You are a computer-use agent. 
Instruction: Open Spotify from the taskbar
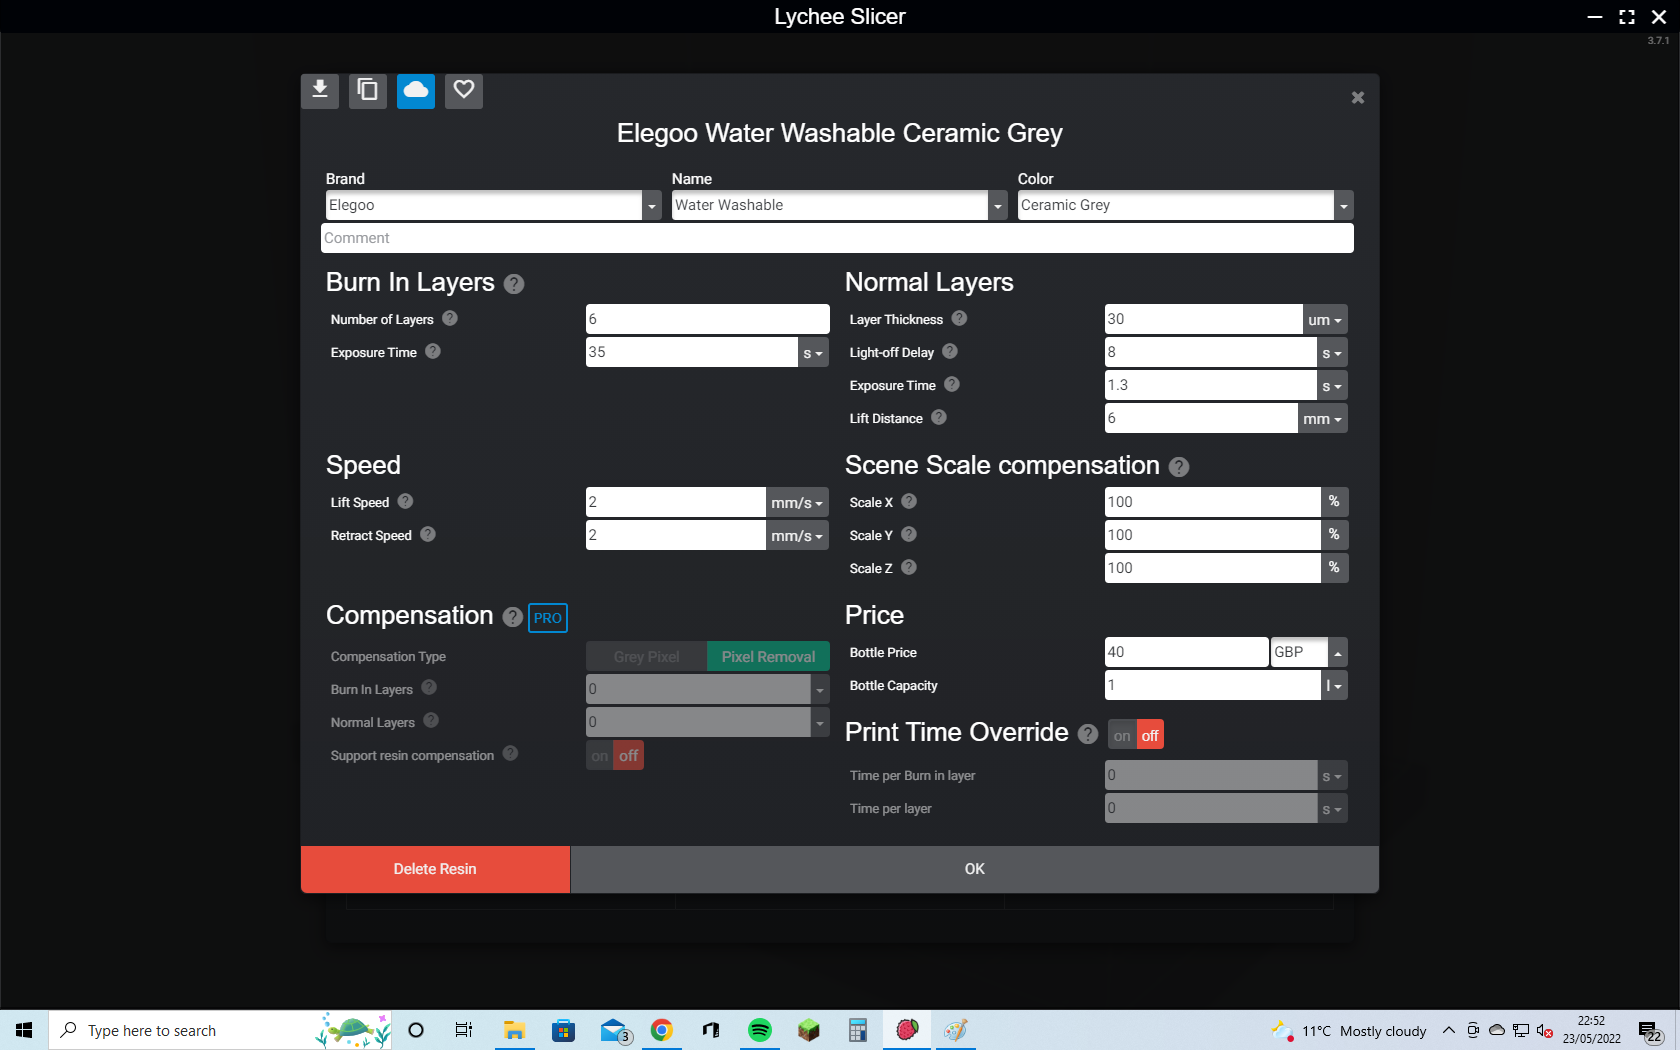coord(760,1030)
